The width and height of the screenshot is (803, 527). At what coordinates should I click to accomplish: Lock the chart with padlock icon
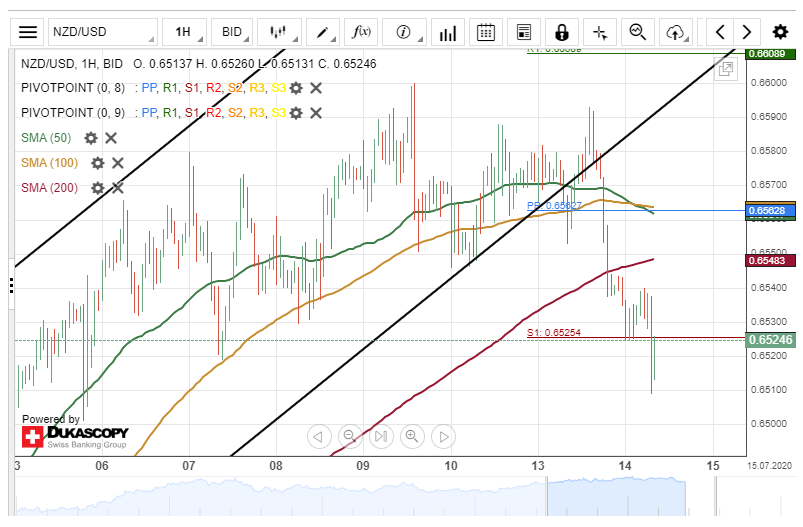[x=562, y=32]
